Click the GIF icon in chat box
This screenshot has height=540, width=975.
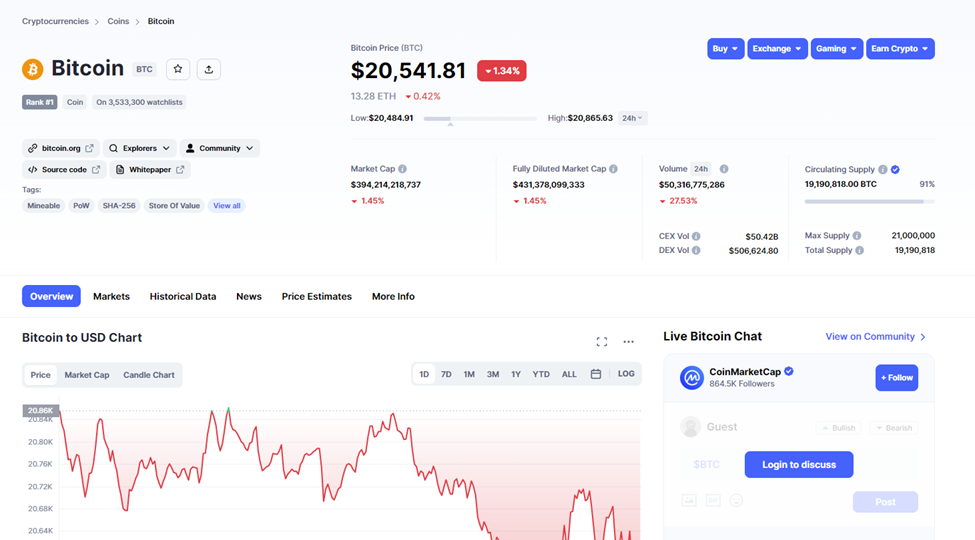[713, 500]
